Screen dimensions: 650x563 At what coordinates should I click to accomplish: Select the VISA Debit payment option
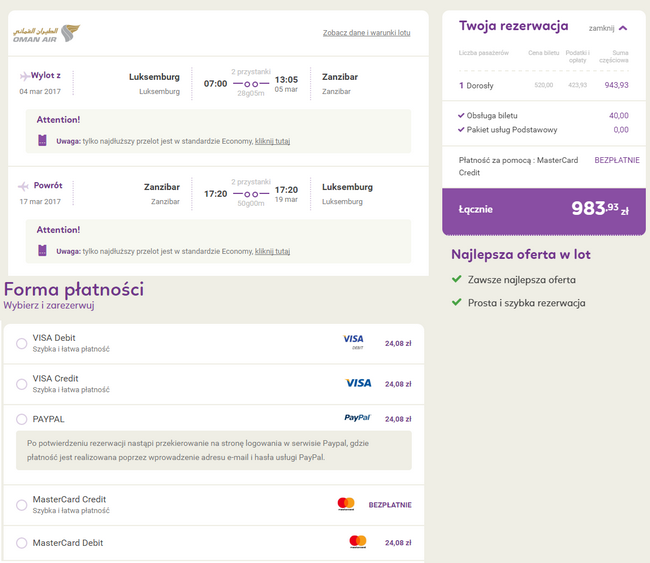(22, 343)
